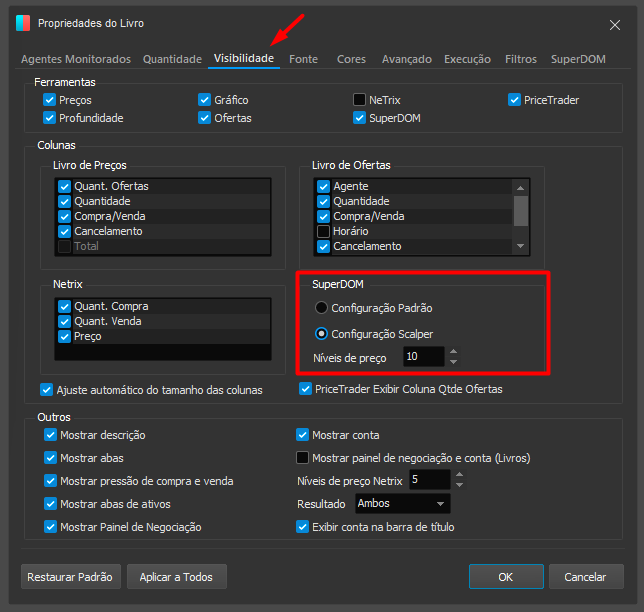Toggle the Profundidade checkbox
Viewport: 644px width, 612px height.
[49, 118]
